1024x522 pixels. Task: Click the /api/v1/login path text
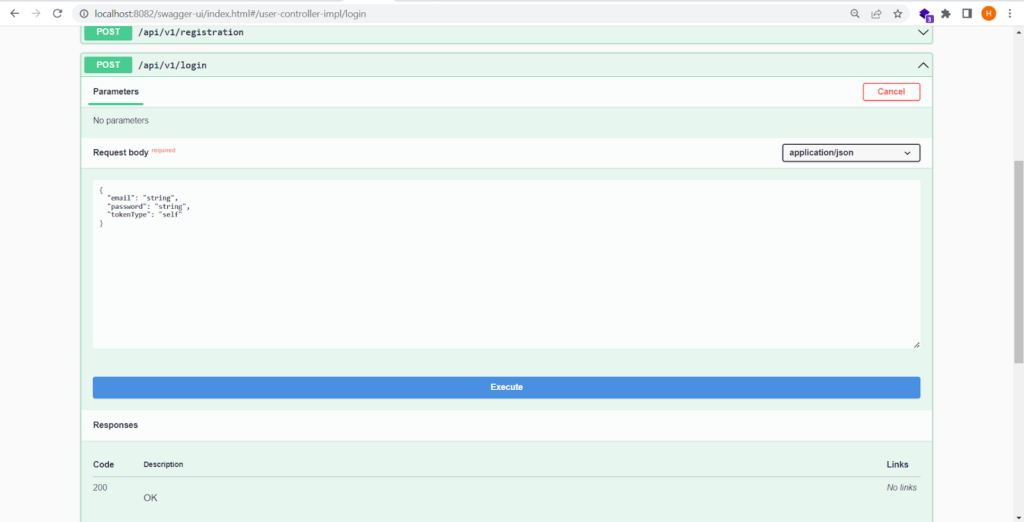coord(172,65)
